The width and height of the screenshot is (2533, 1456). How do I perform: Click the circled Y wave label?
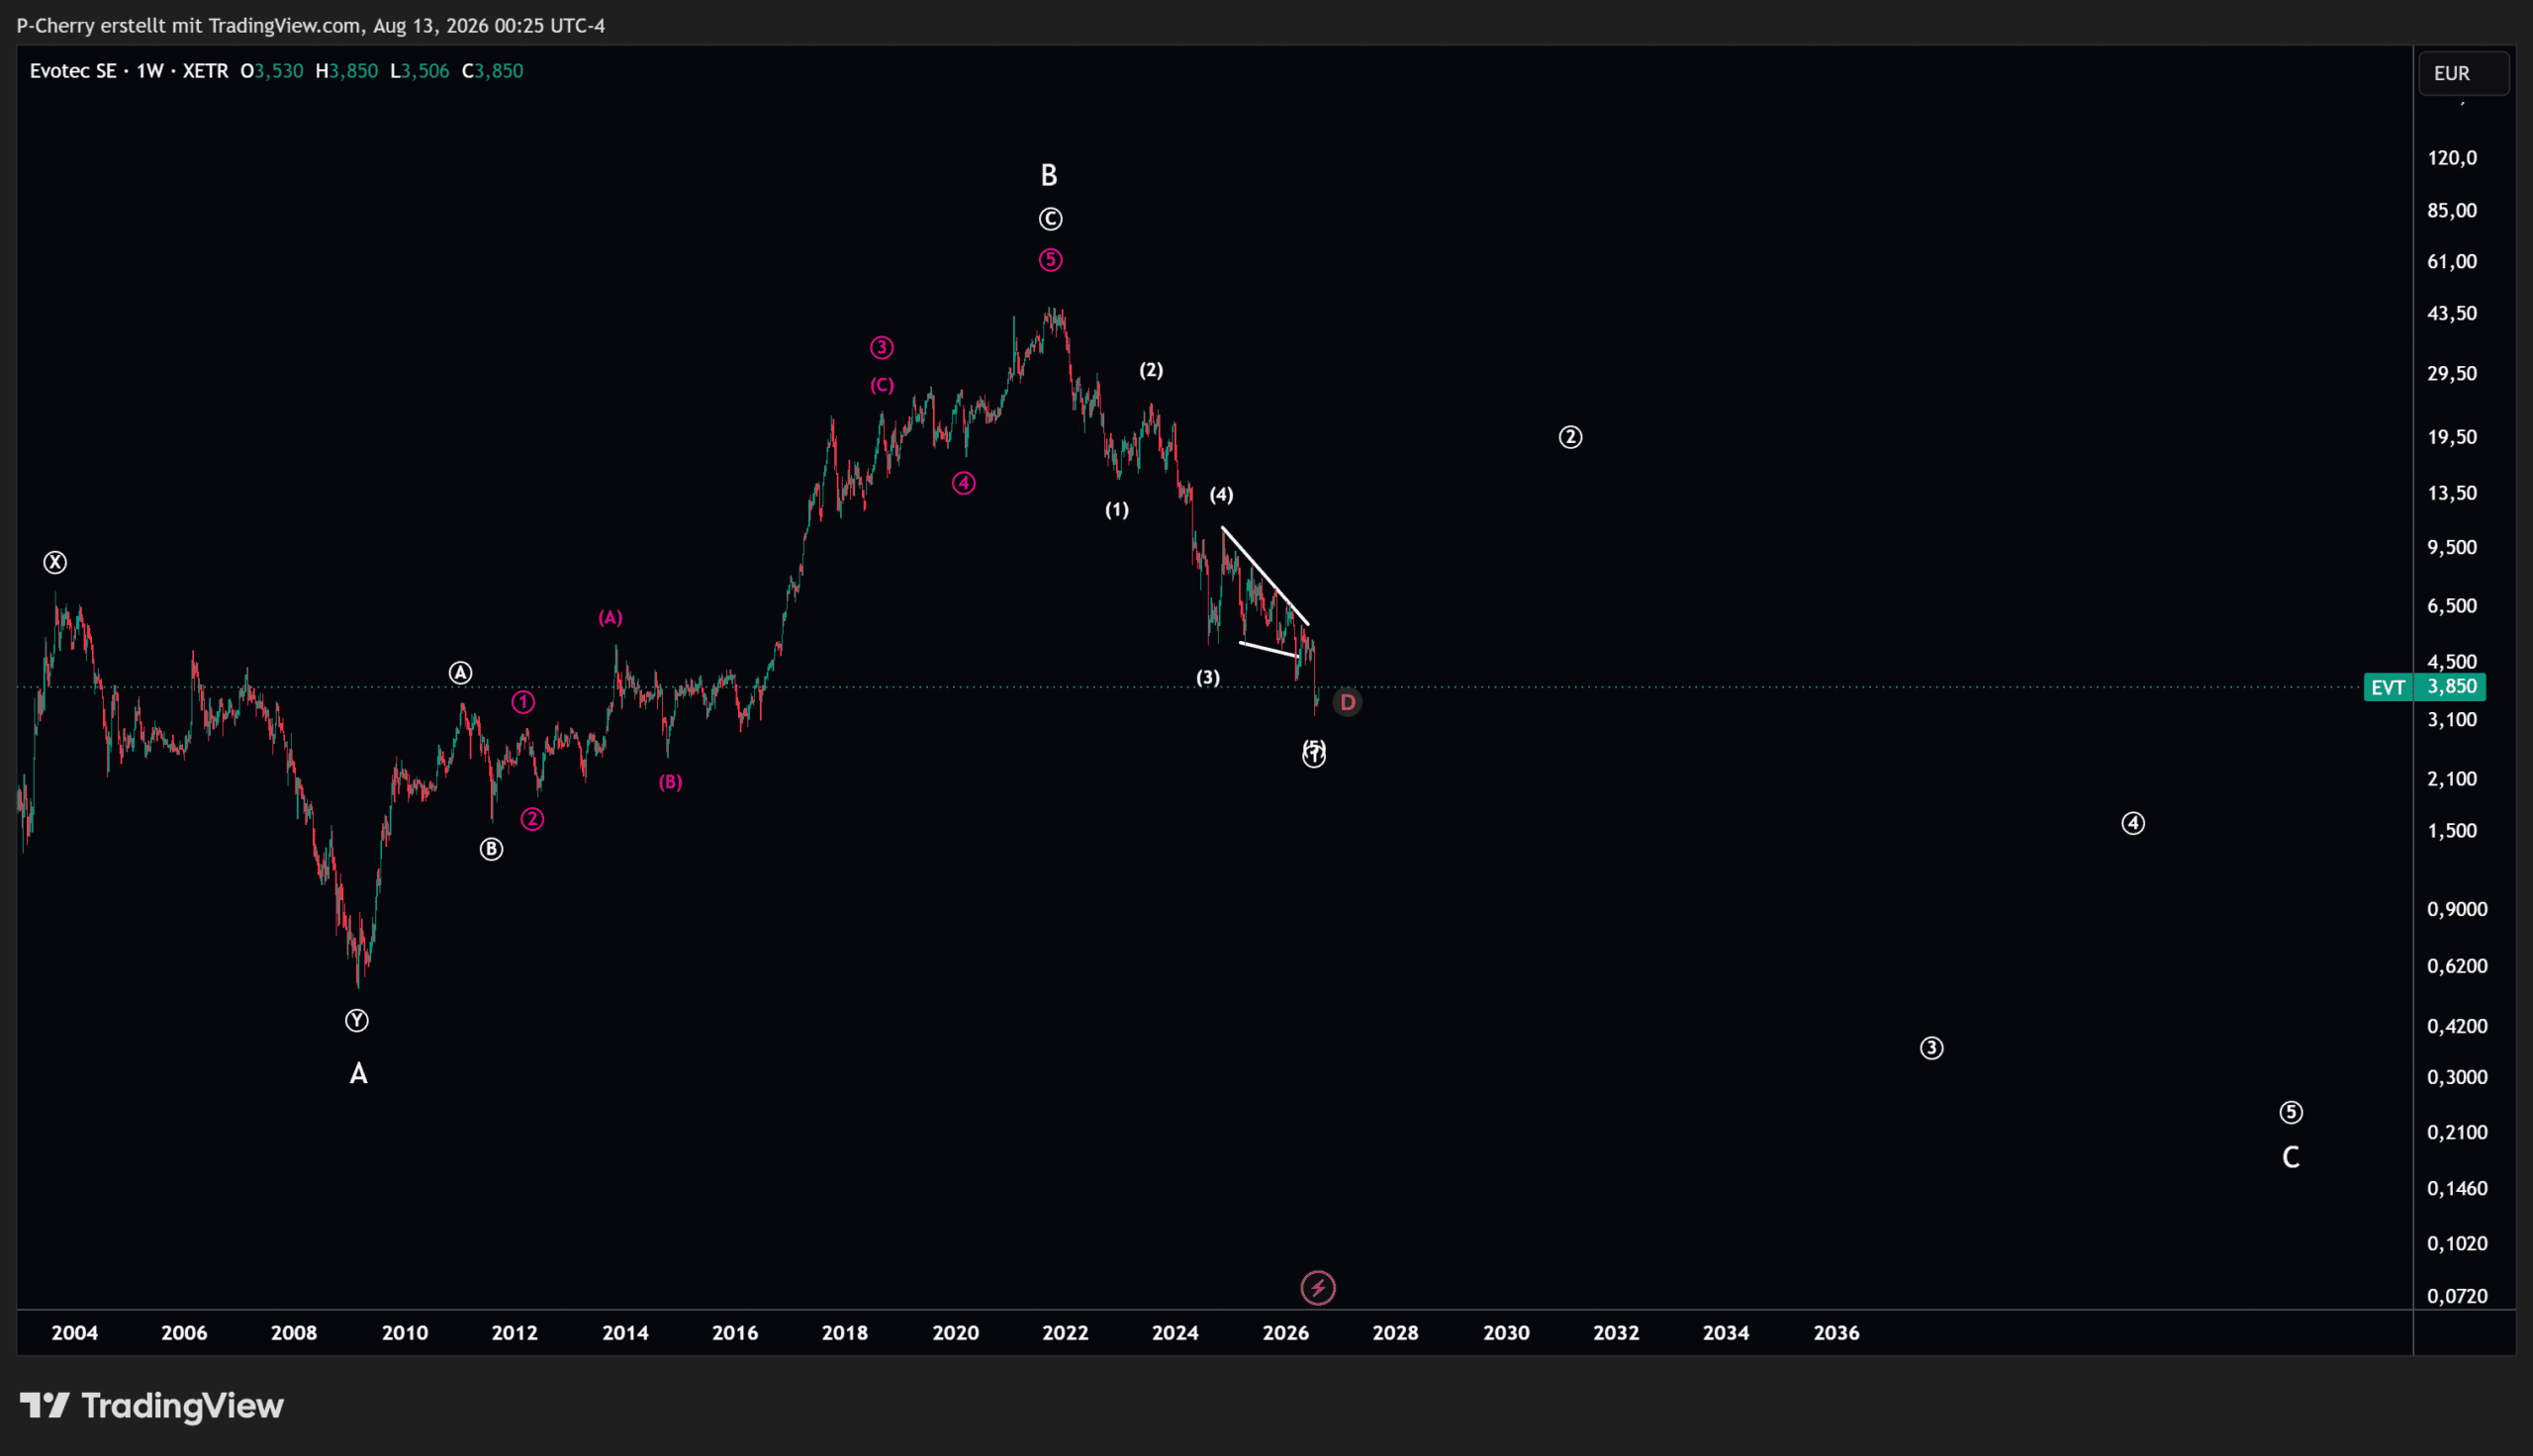pyautogui.click(x=357, y=1021)
